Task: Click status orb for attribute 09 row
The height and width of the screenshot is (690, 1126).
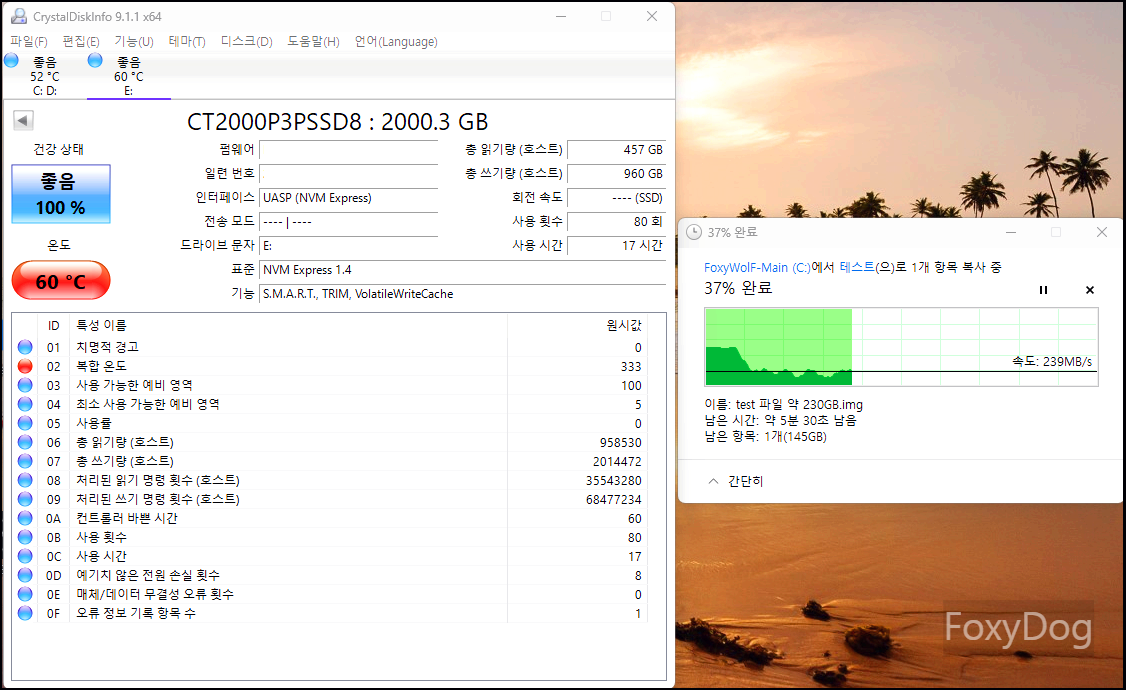Action: 25,499
